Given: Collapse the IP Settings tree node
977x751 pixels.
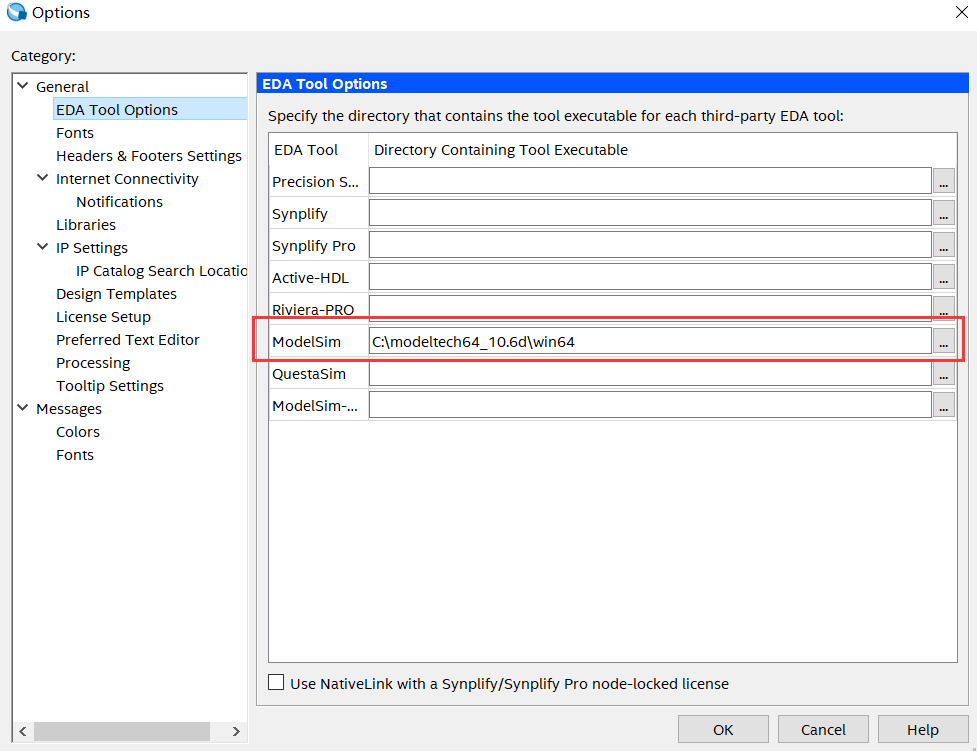Looking at the screenshot, I should tap(43, 247).
